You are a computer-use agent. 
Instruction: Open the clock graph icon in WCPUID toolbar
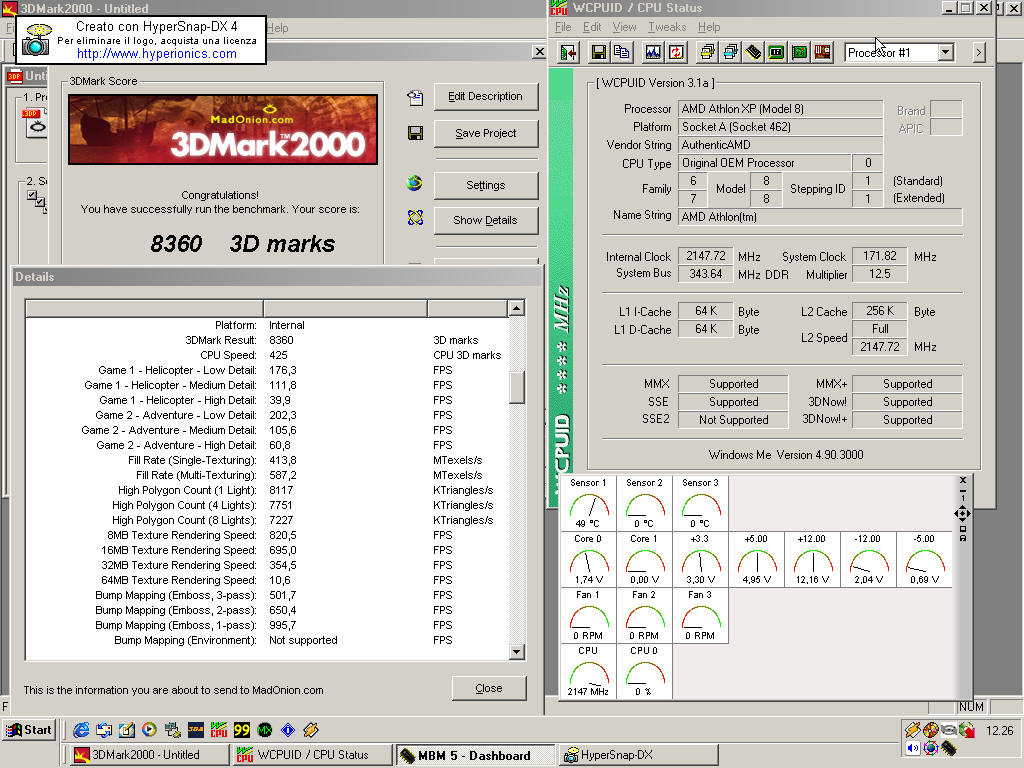(652, 52)
